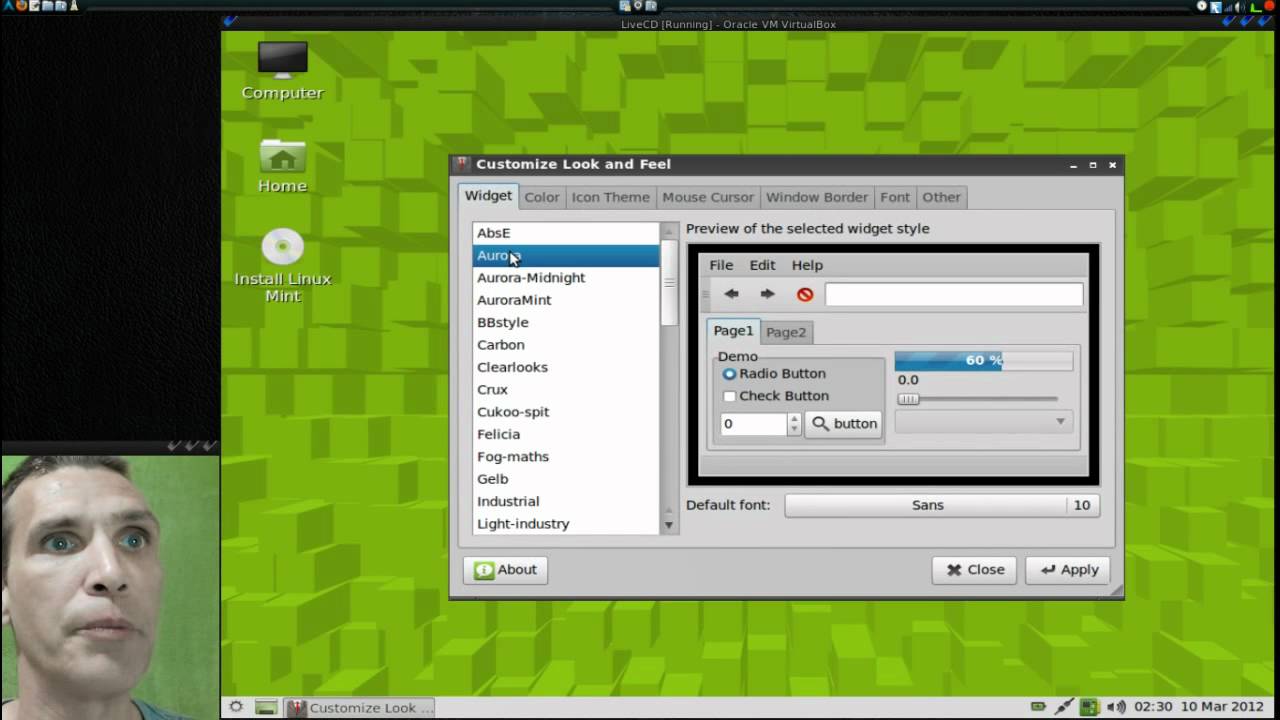1280x720 pixels.
Task: Select the Widget tab
Action: (488, 196)
